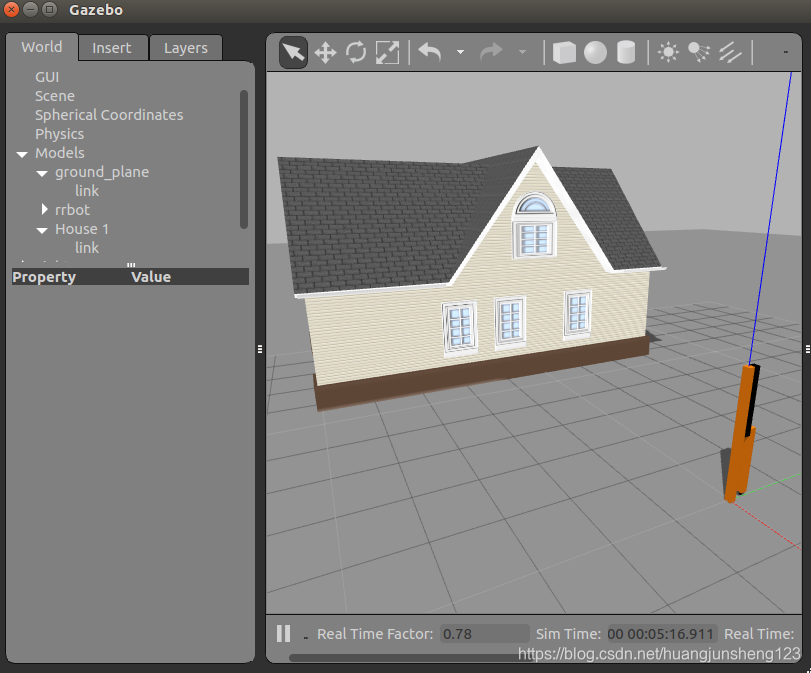Viewport: 811px width, 673px height.
Task: Click the Property column header
Action: (x=44, y=277)
